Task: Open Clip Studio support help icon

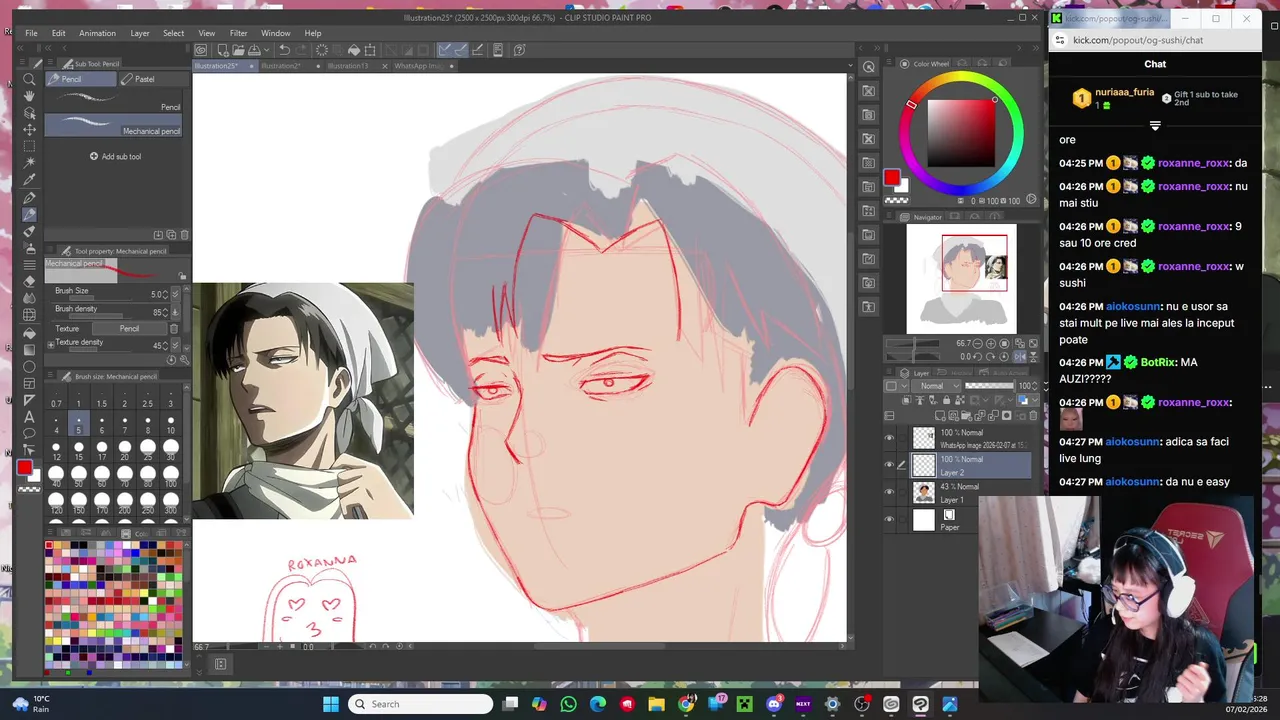Action: pos(520,50)
